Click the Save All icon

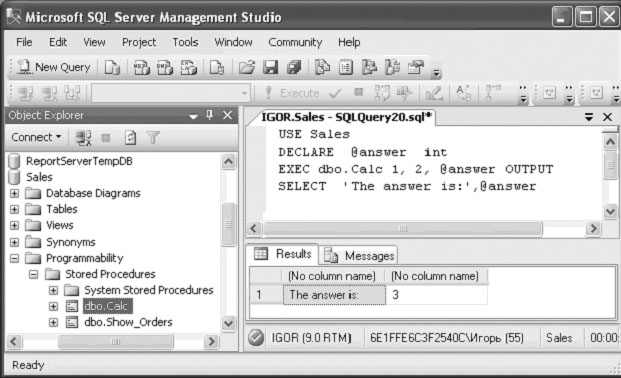tap(294, 67)
